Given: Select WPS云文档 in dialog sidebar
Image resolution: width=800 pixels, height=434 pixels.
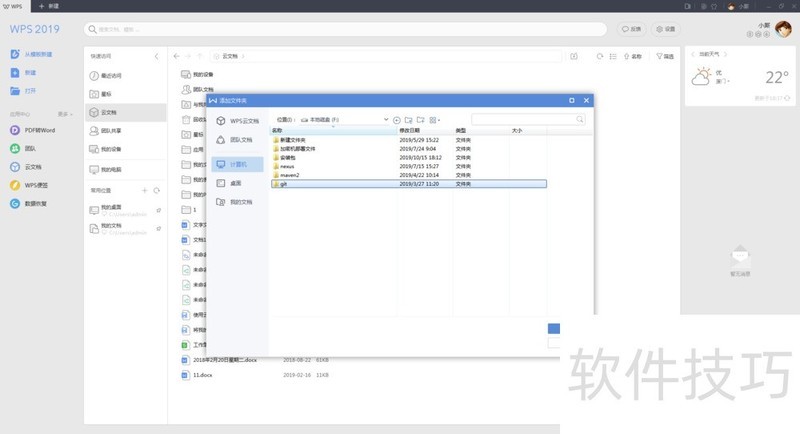Looking at the screenshot, I should coord(238,121).
